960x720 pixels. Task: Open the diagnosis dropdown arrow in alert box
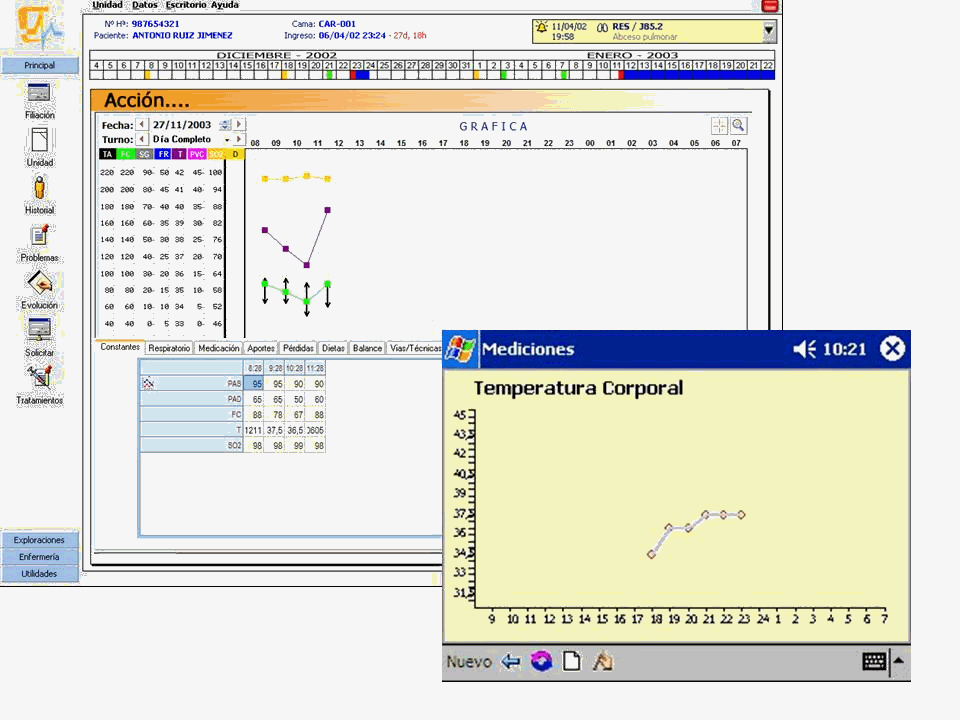(x=768, y=31)
